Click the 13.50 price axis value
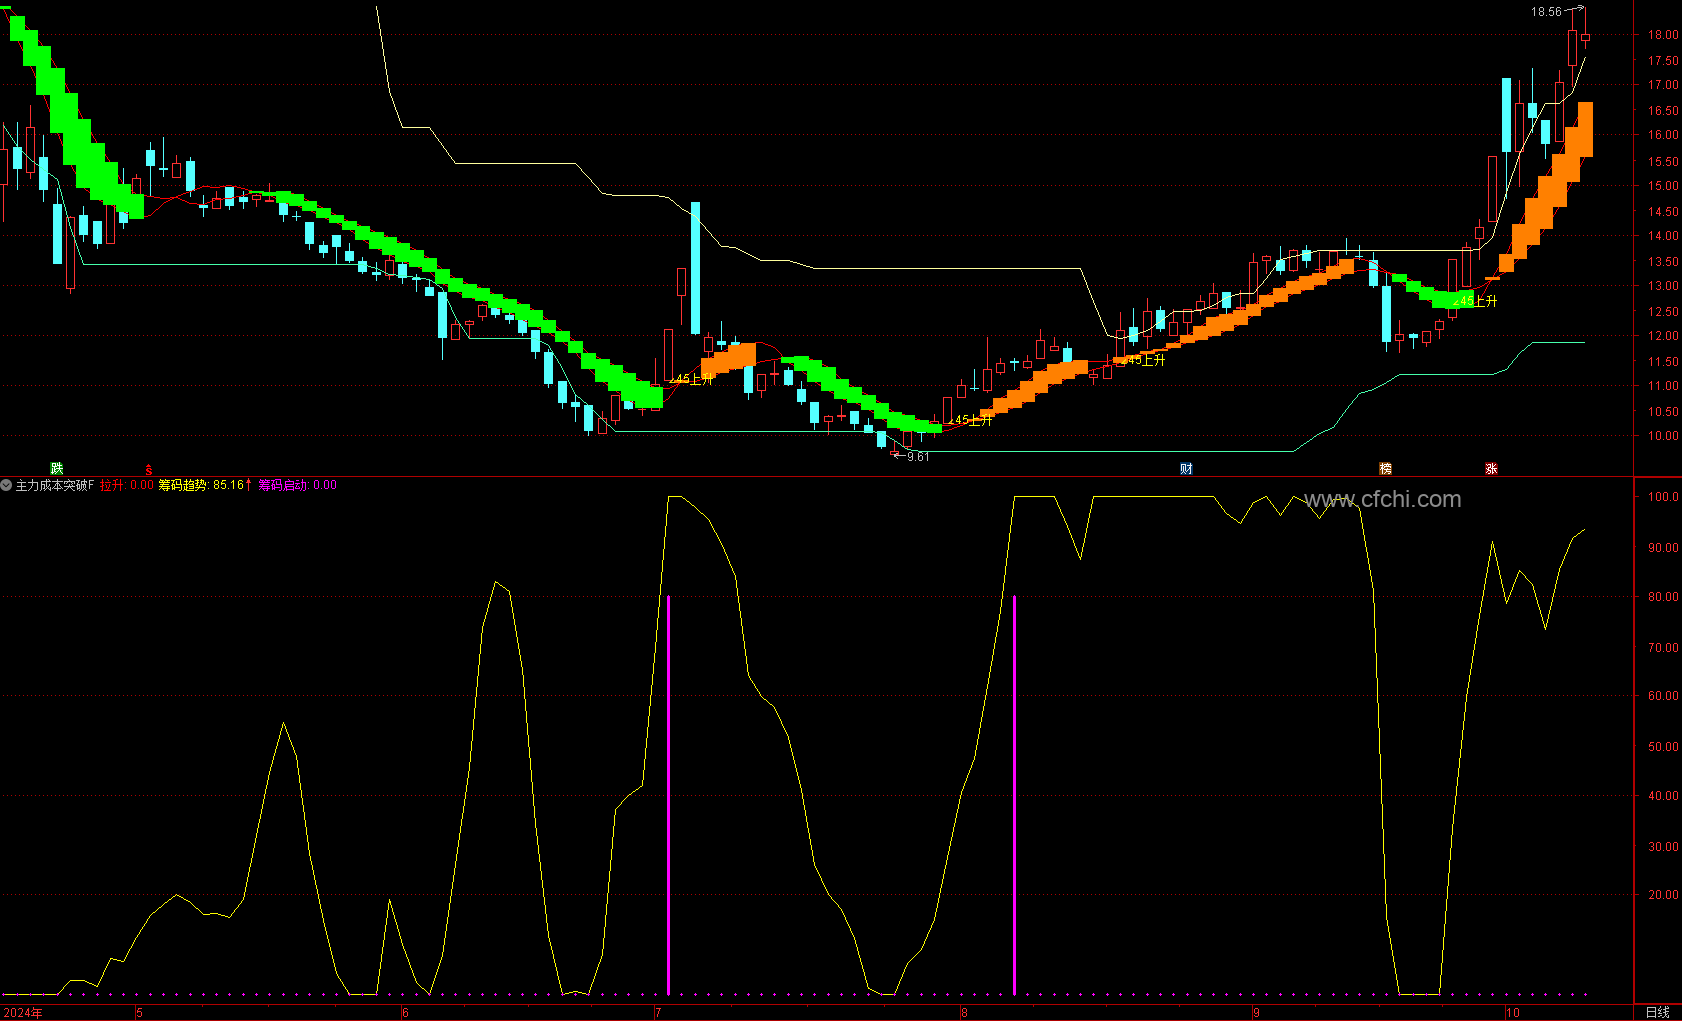Image resolution: width=1682 pixels, height=1021 pixels. [1663, 262]
